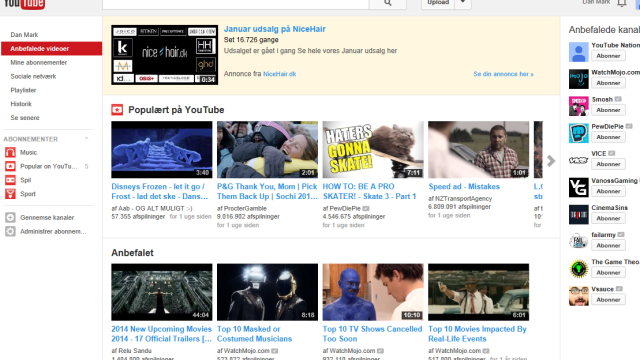640x360 pixels.
Task: Subscribe to VICE with Abonner
Action: click(x=608, y=164)
